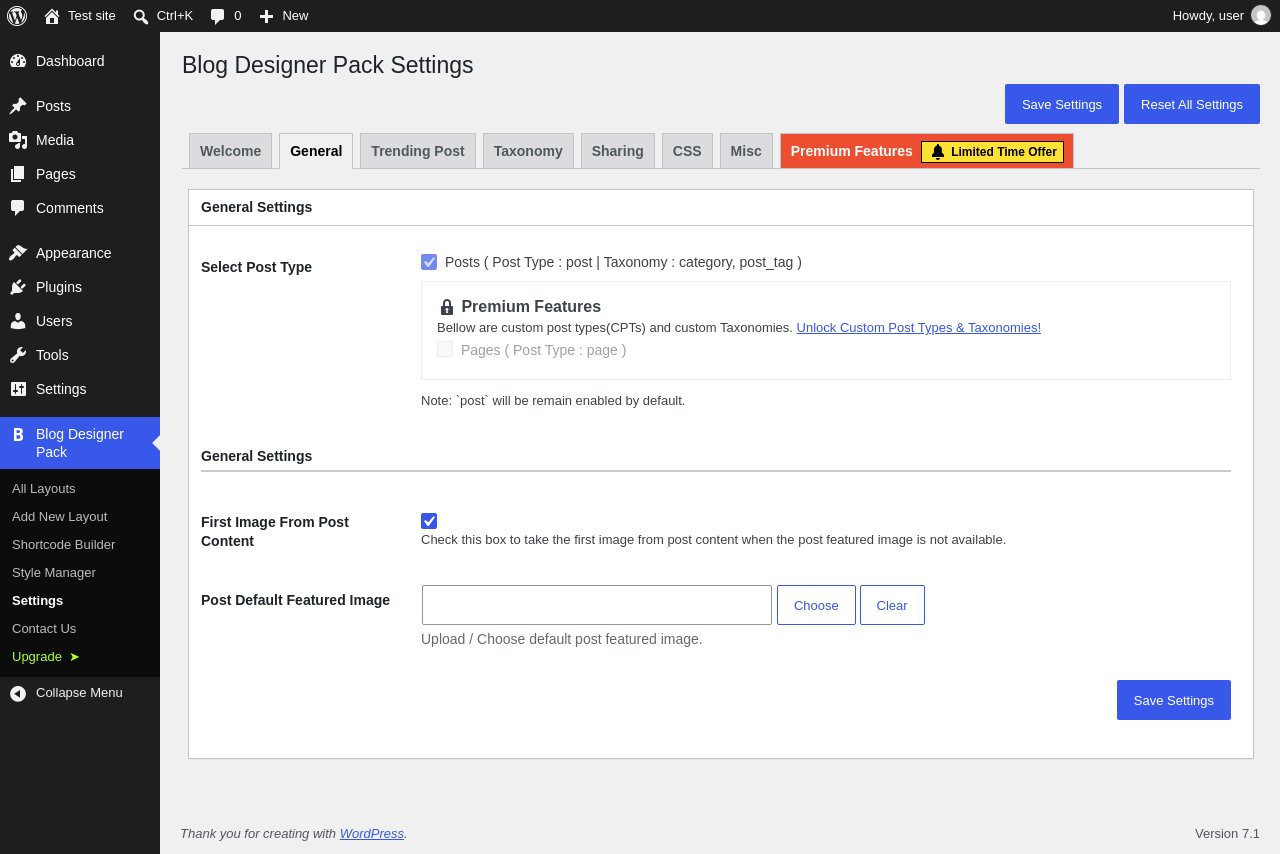The image size is (1280, 854).
Task: Open the Misc tab
Action: (746, 151)
